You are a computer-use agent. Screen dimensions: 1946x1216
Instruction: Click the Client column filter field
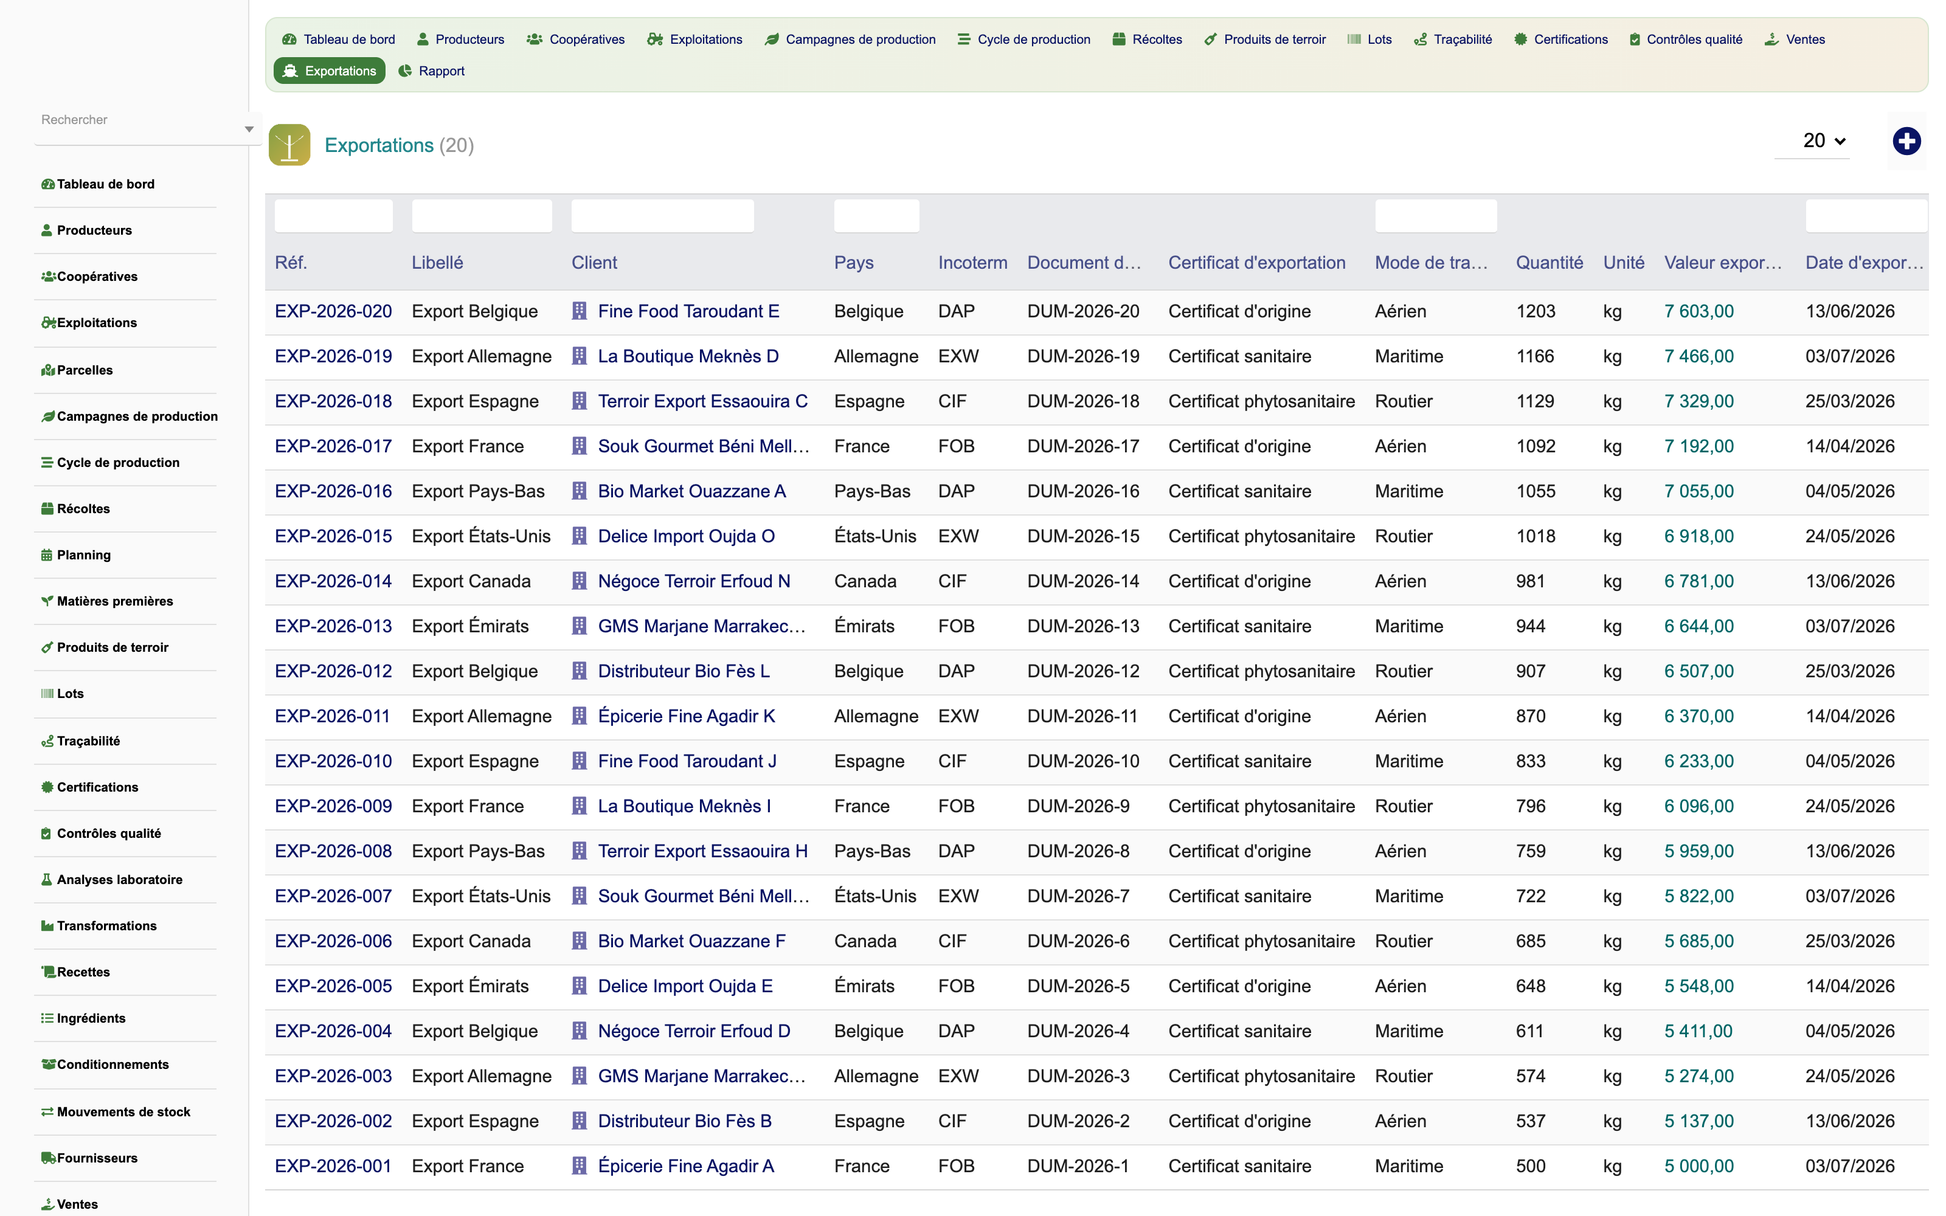pyautogui.click(x=662, y=216)
